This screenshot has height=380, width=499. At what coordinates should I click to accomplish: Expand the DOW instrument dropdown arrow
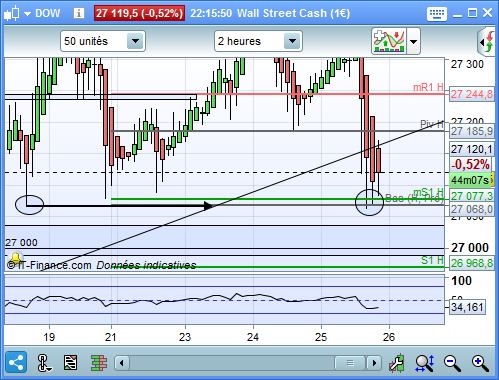pos(28,14)
